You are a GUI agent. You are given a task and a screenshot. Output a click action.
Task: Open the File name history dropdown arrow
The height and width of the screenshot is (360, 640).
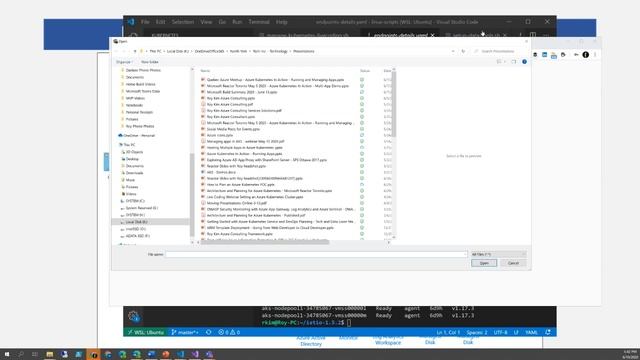(465, 254)
